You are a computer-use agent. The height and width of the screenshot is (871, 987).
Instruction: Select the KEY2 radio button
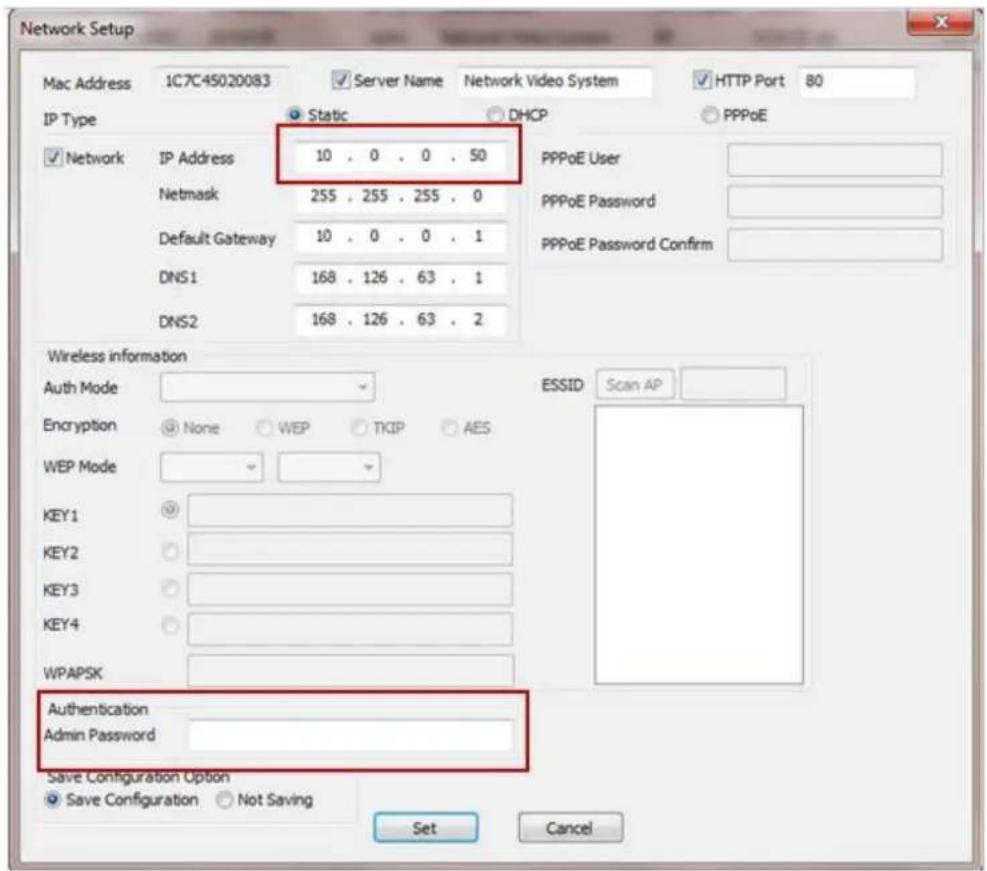point(170,552)
